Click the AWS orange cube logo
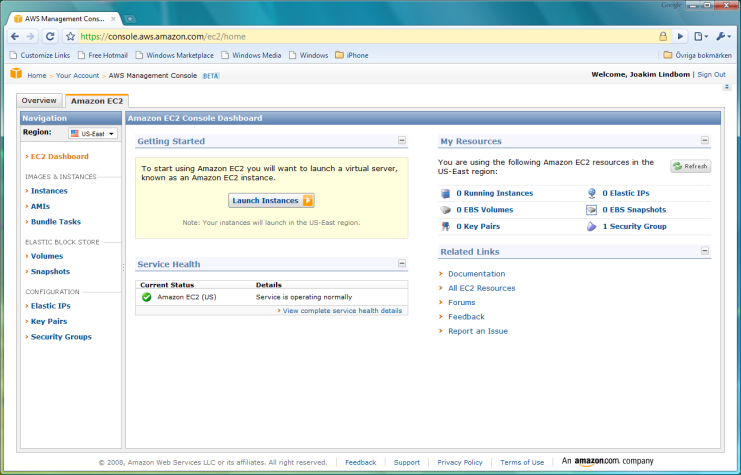The image size is (741, 475). tap(16, 74)
